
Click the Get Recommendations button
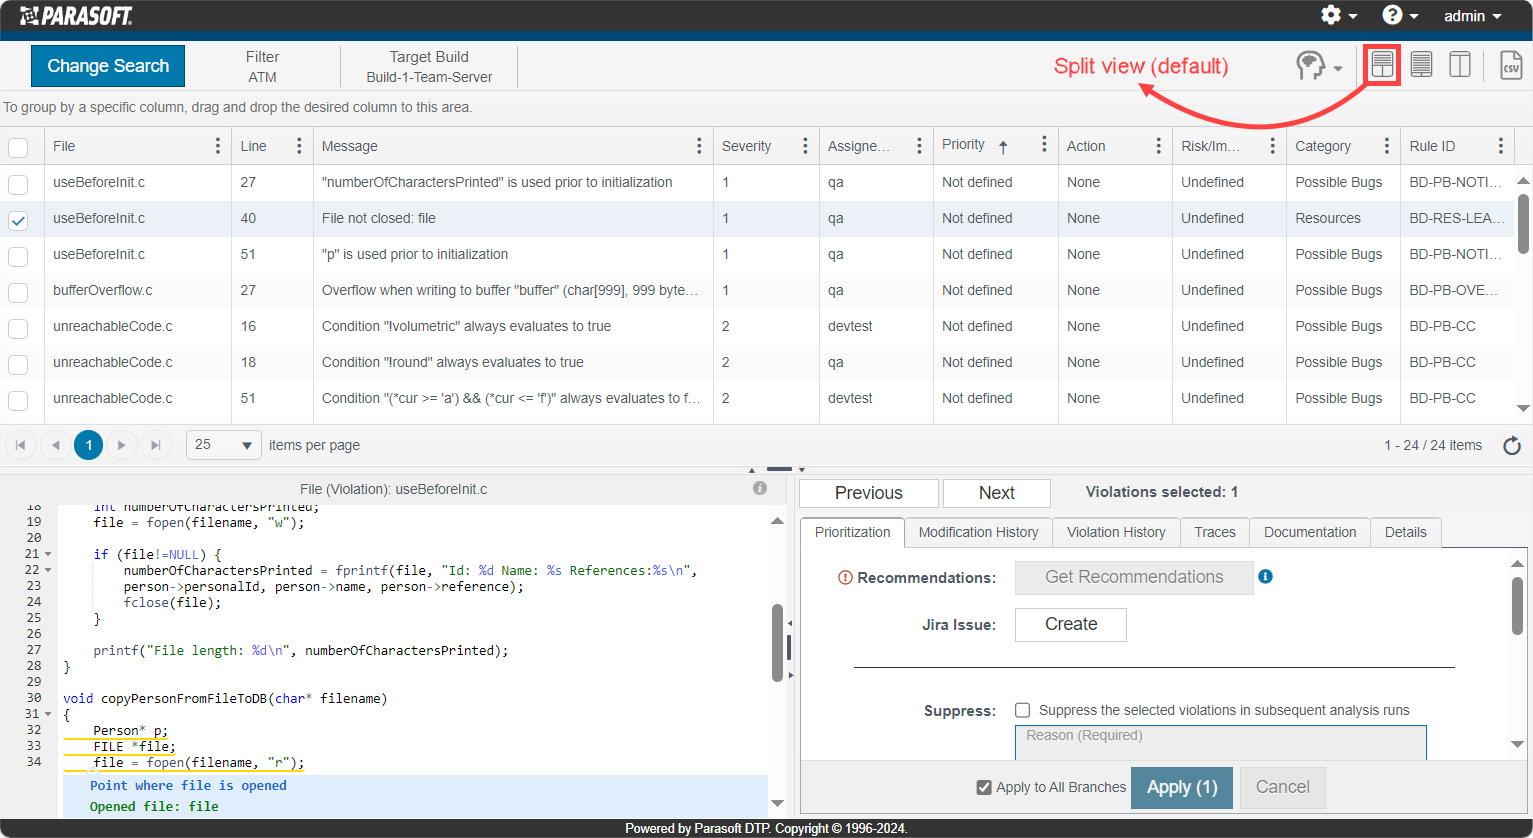(x=1134, y=577)
